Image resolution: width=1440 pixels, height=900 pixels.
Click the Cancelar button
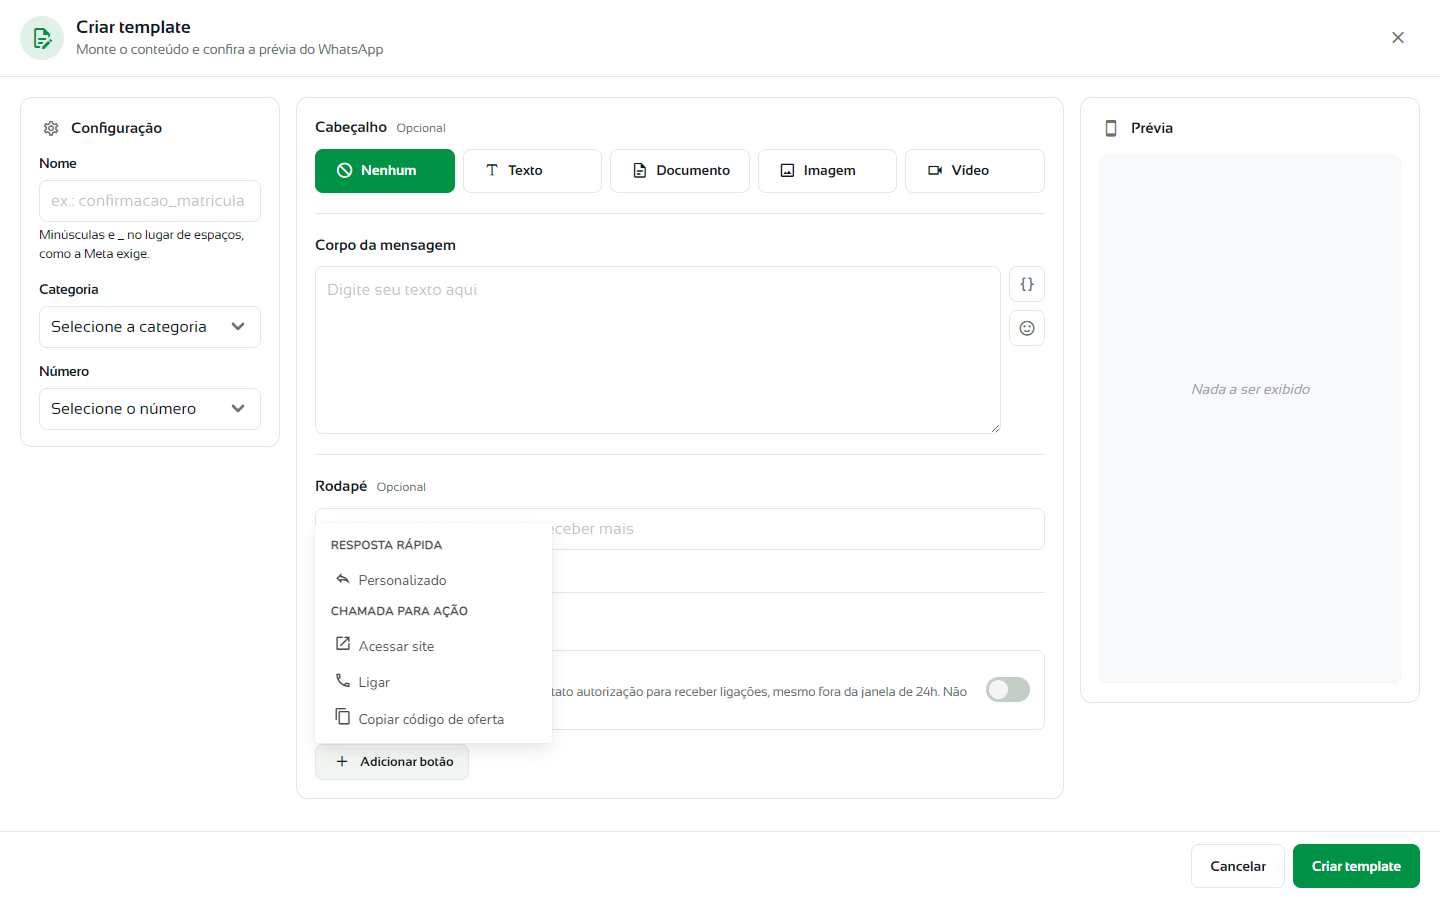coord(1238,866)
